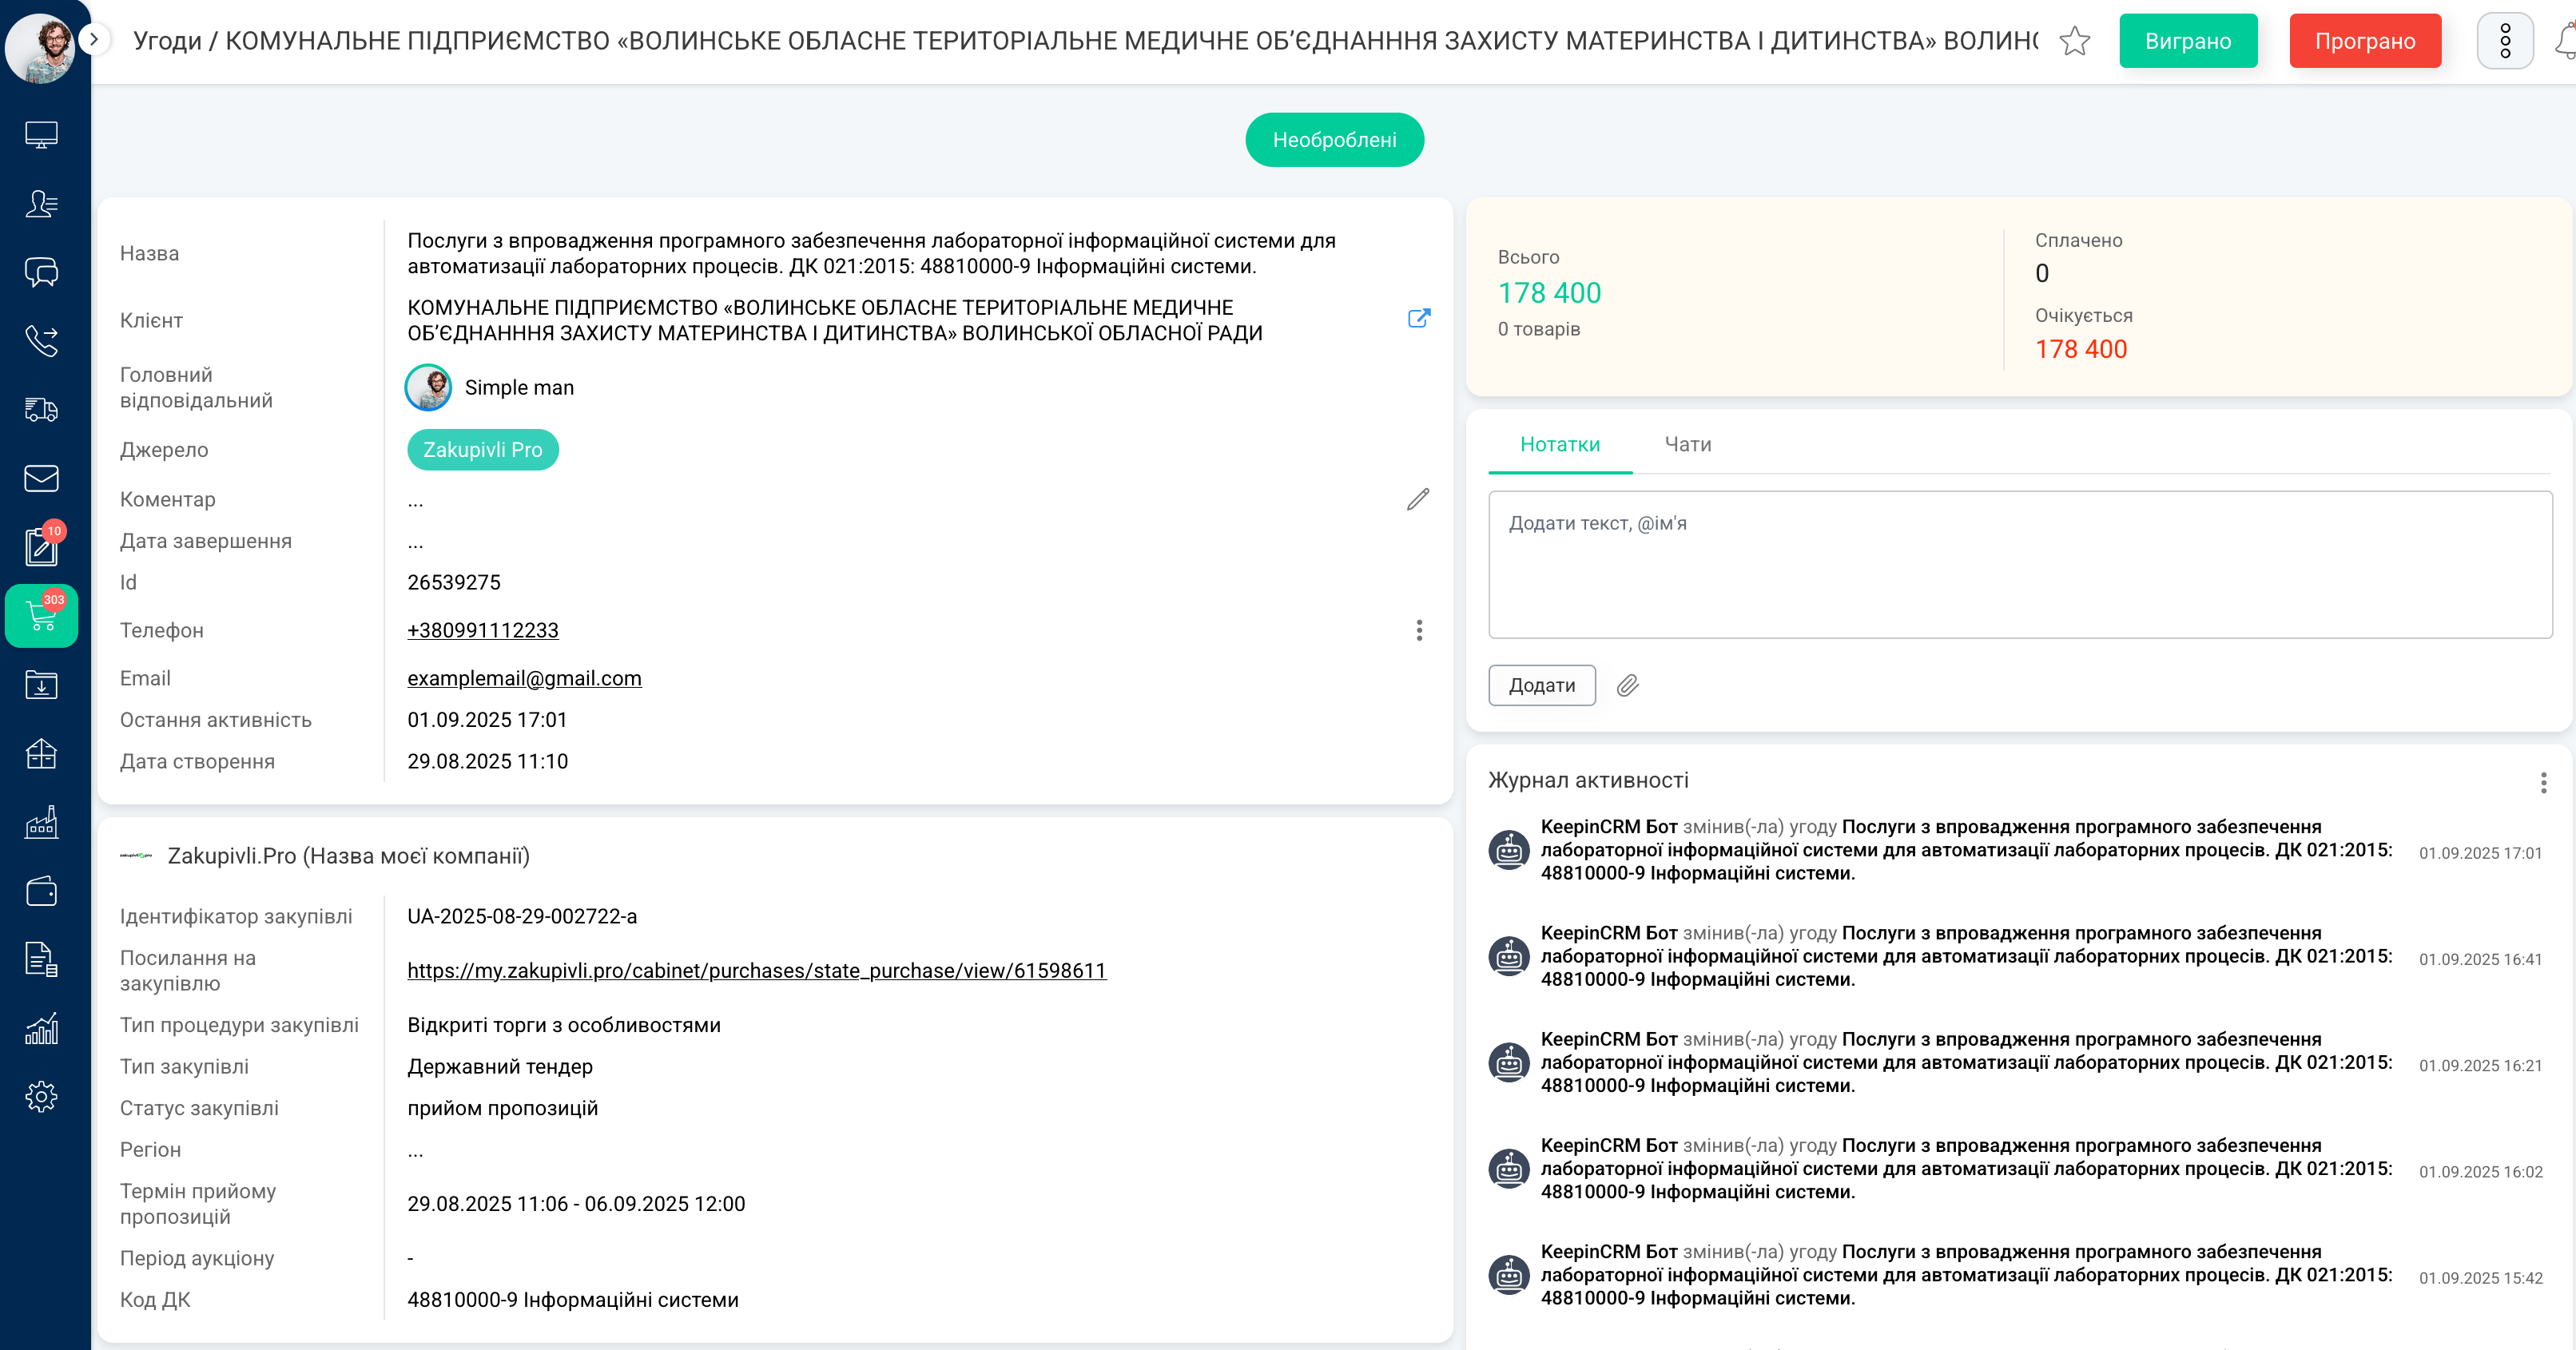The image size is (2576, 1350).
Task: Open the calls sidebar icon
Action: coord(41,341)
